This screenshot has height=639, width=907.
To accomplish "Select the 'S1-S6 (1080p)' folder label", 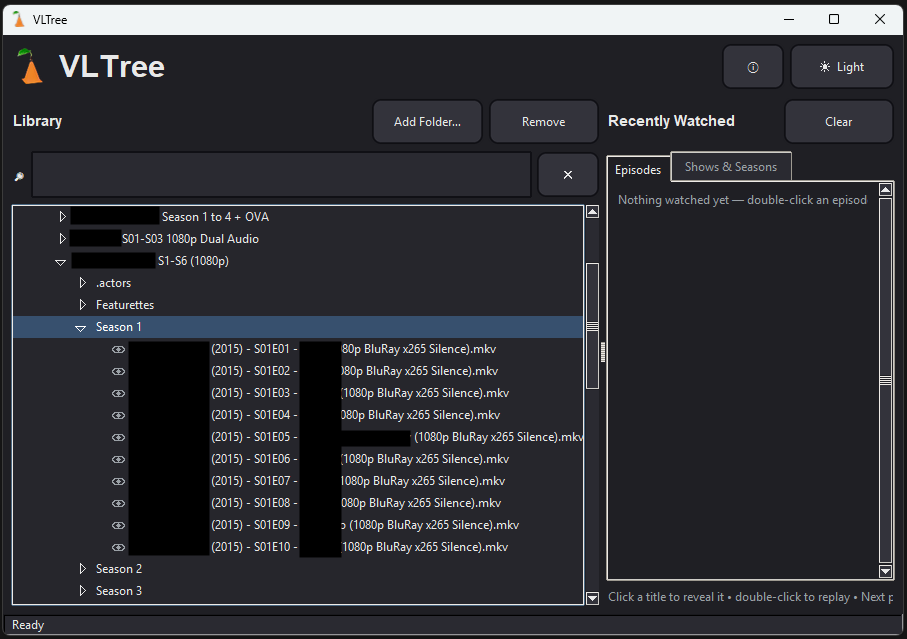I will click(150, 261).
